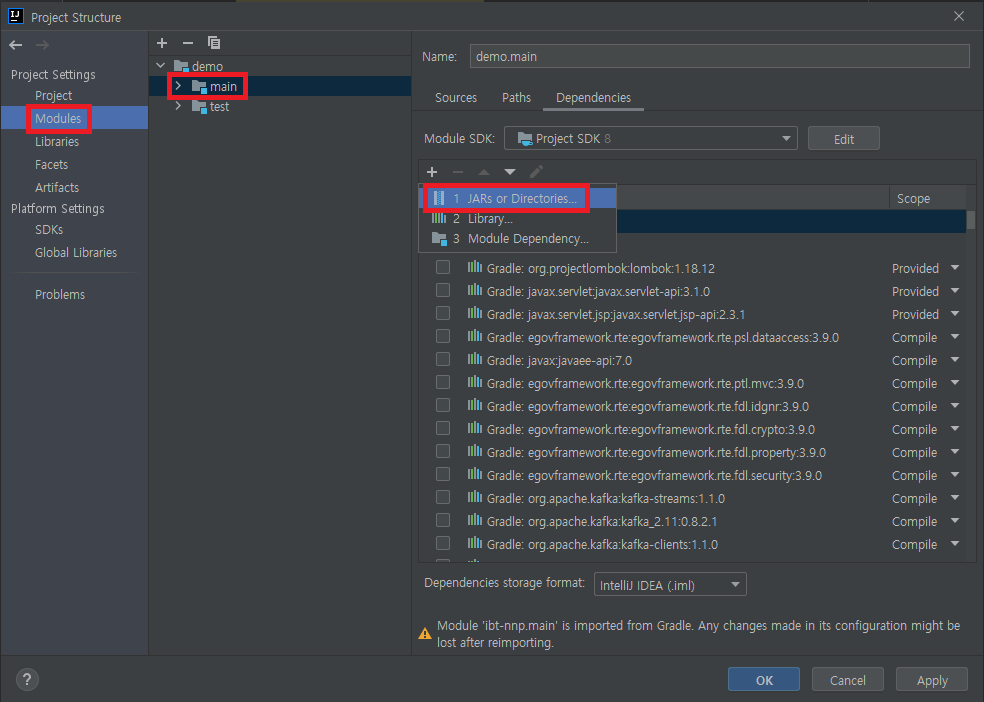Switch to the Dependencies tab
The height and width of the screenshot is (702, 984).
click(x=593, y=97)
